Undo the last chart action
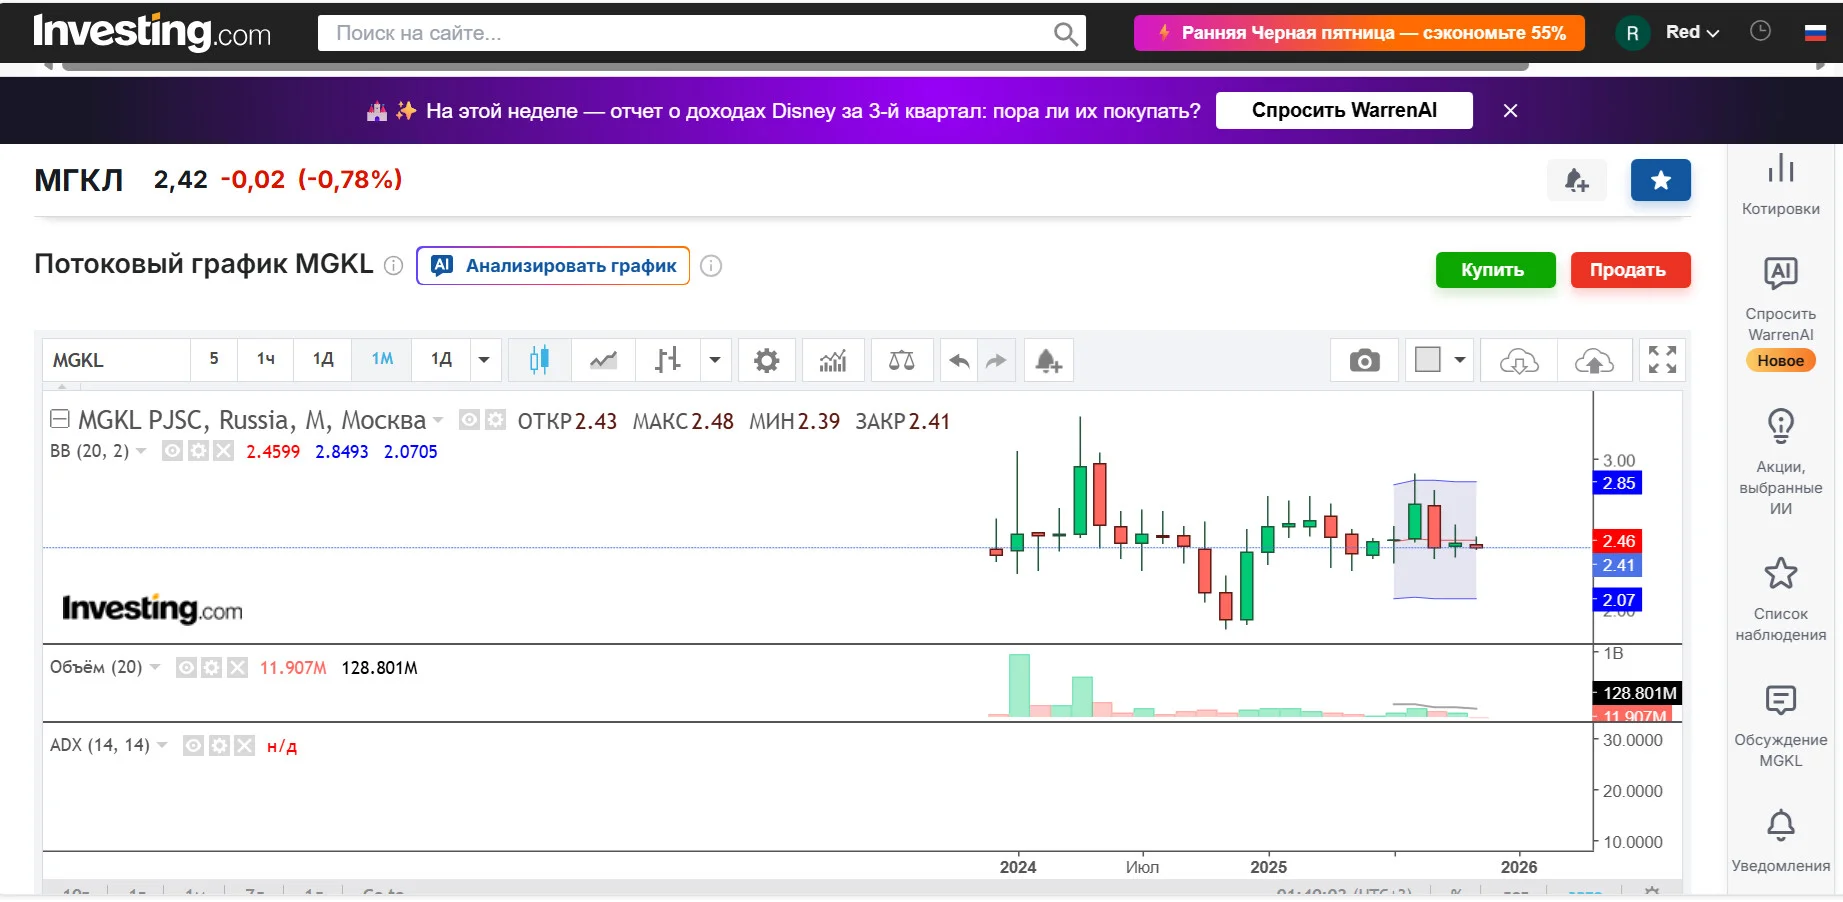Screen dimensions: 1843x902 click(959, 361)
